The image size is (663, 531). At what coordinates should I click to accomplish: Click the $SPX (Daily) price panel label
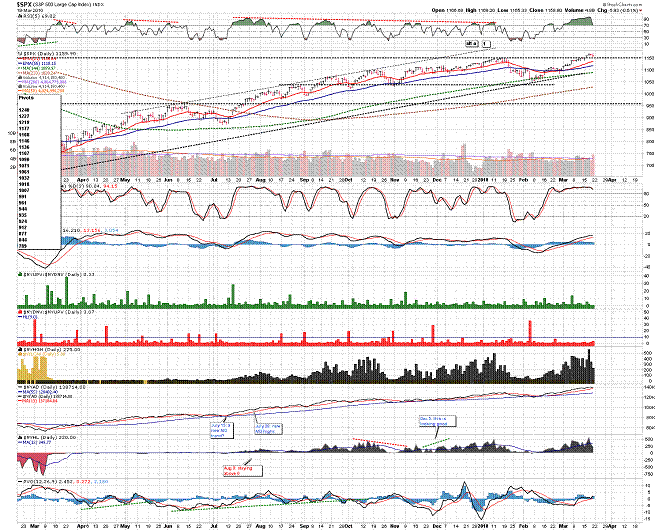49,54
